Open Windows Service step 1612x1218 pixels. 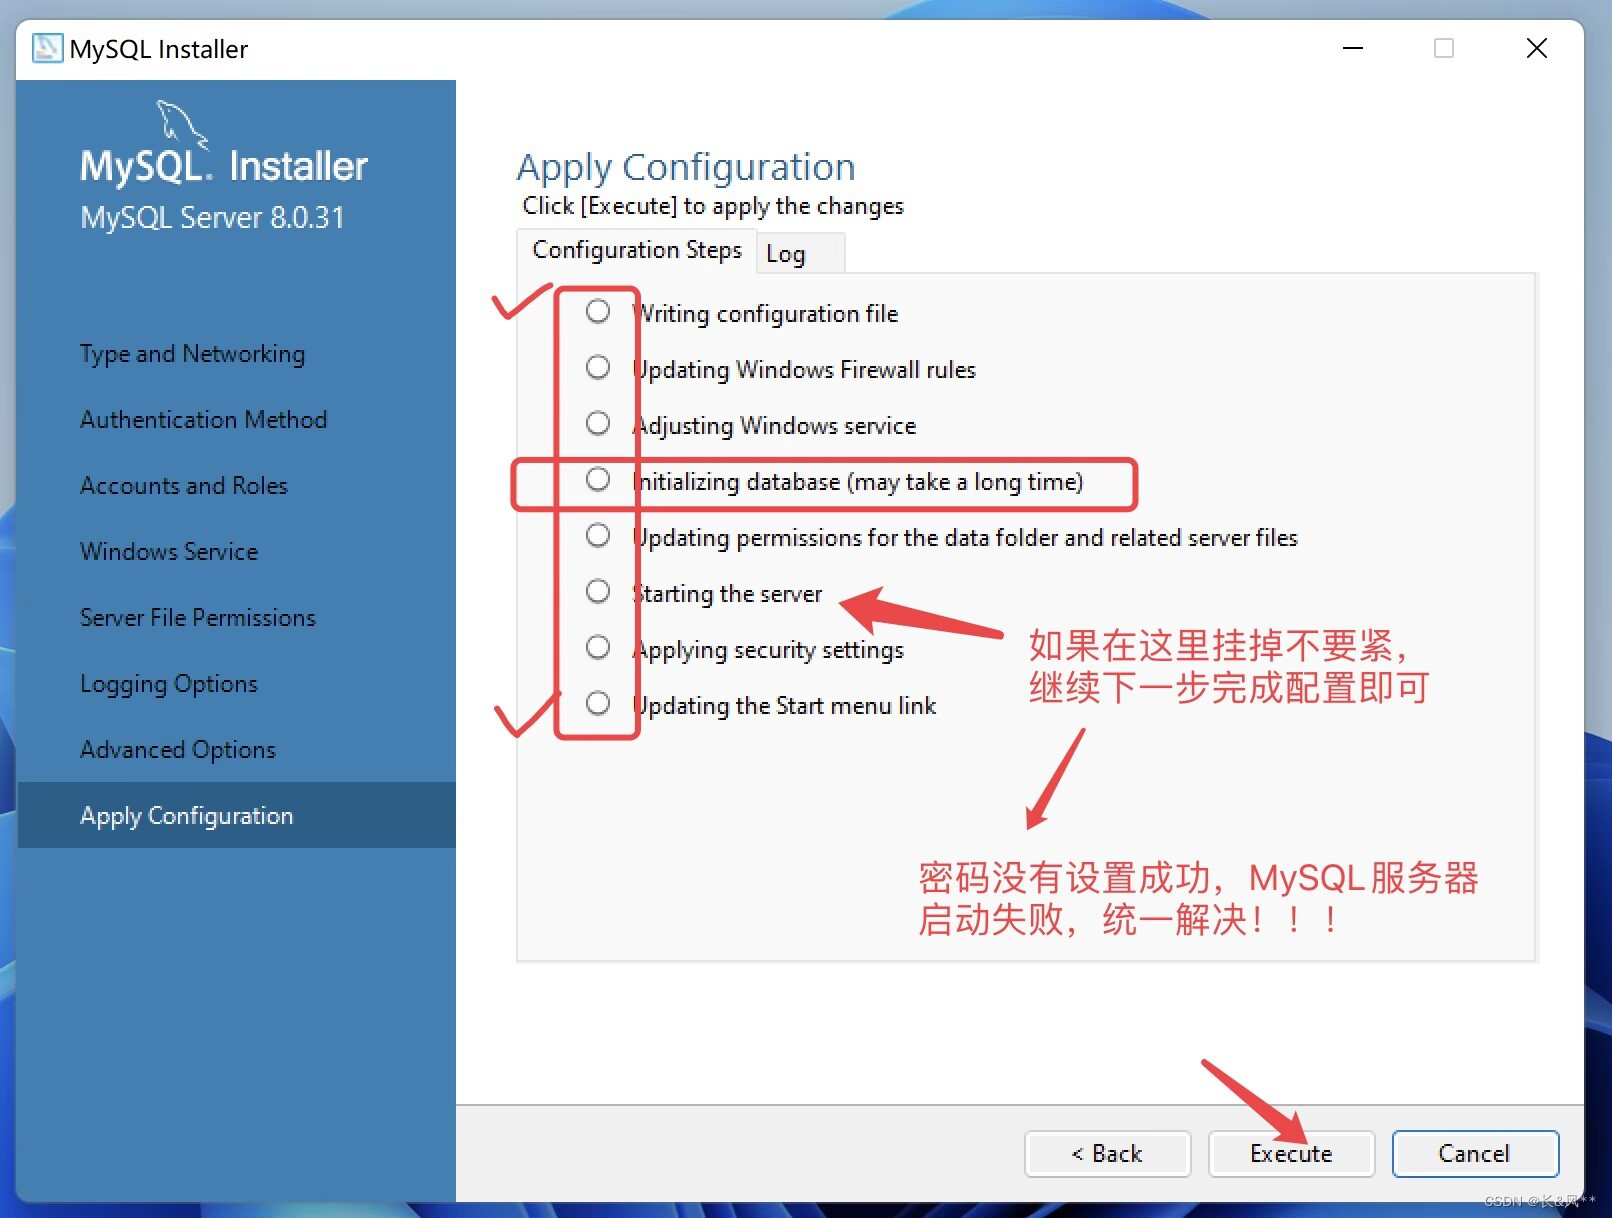169,552
